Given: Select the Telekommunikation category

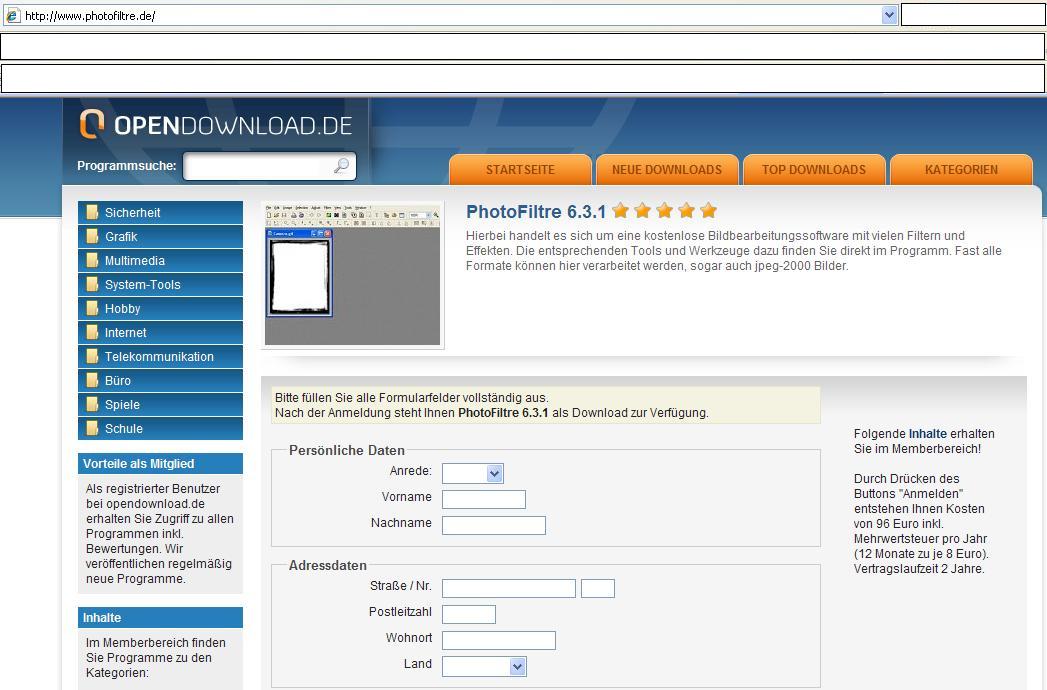Looking at the screenshot, I should (159, 356).
